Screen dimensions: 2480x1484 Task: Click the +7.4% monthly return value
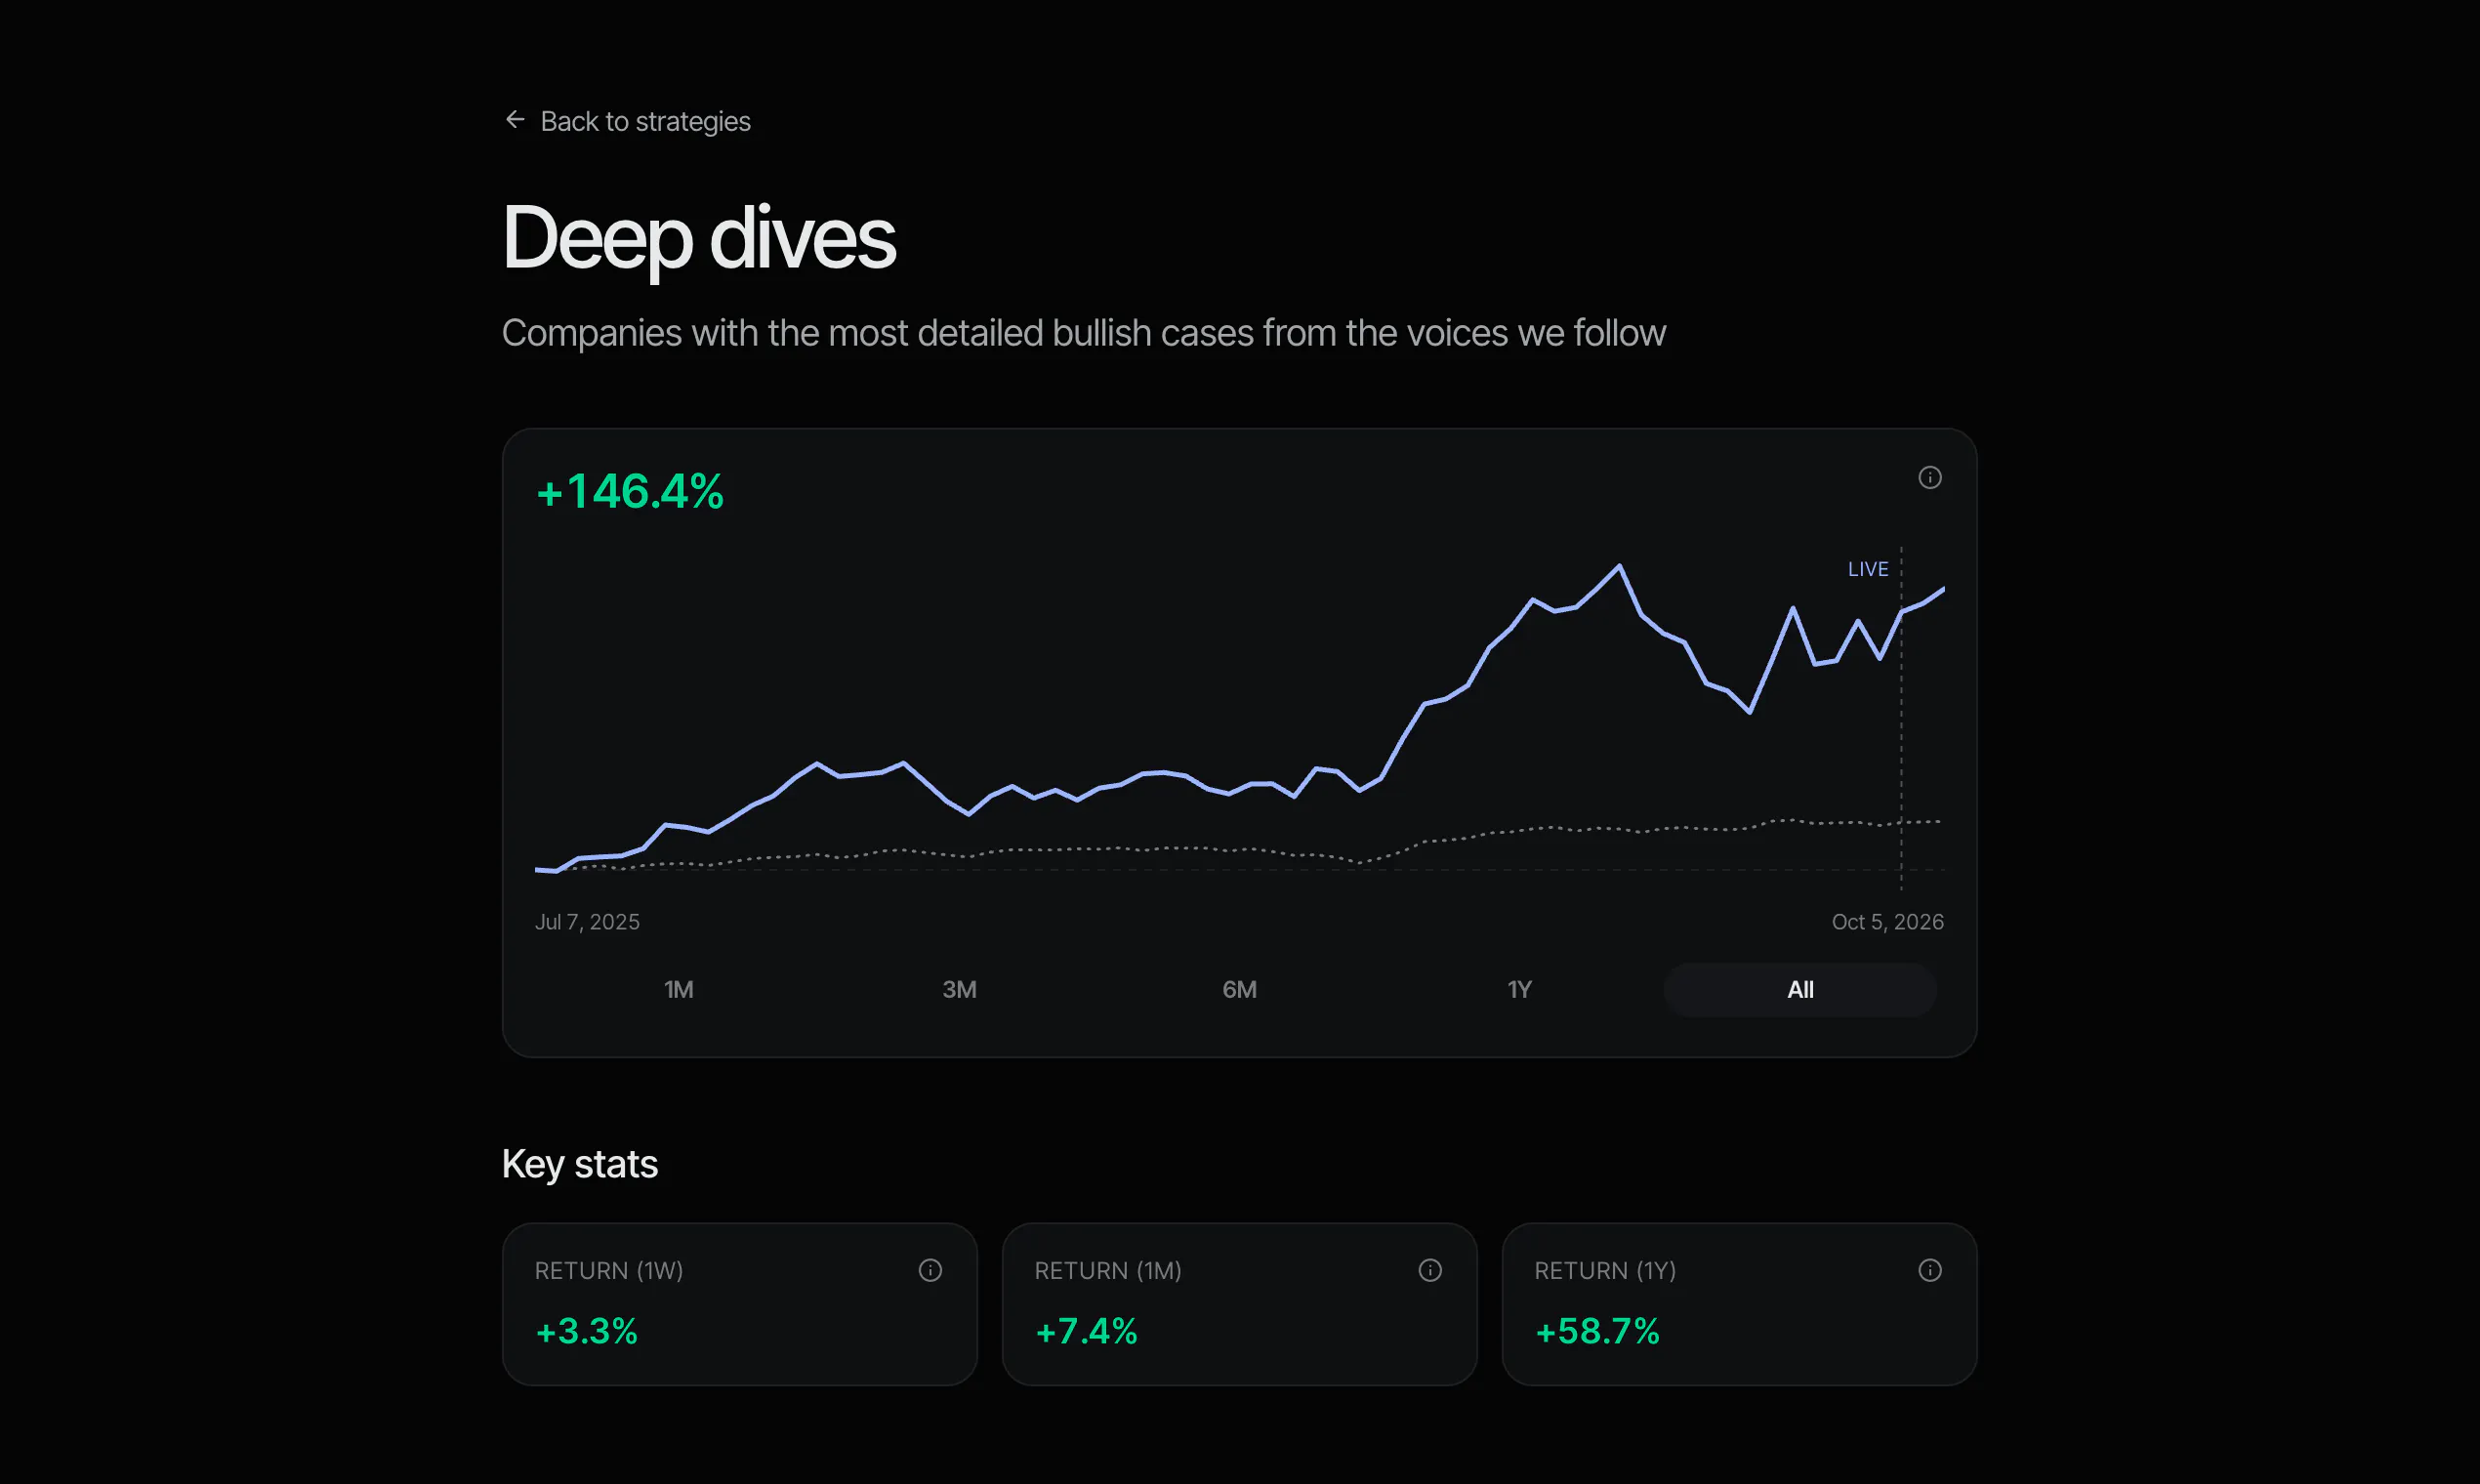[1087, 1331]
